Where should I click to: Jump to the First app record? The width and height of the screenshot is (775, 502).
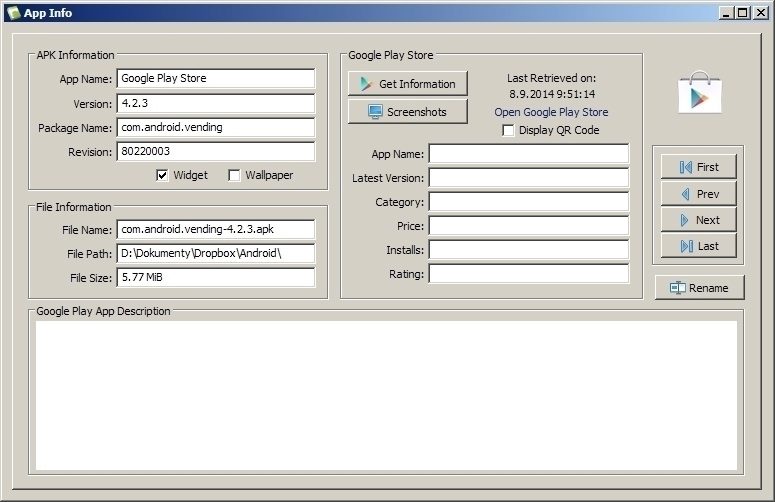(698, 167)
